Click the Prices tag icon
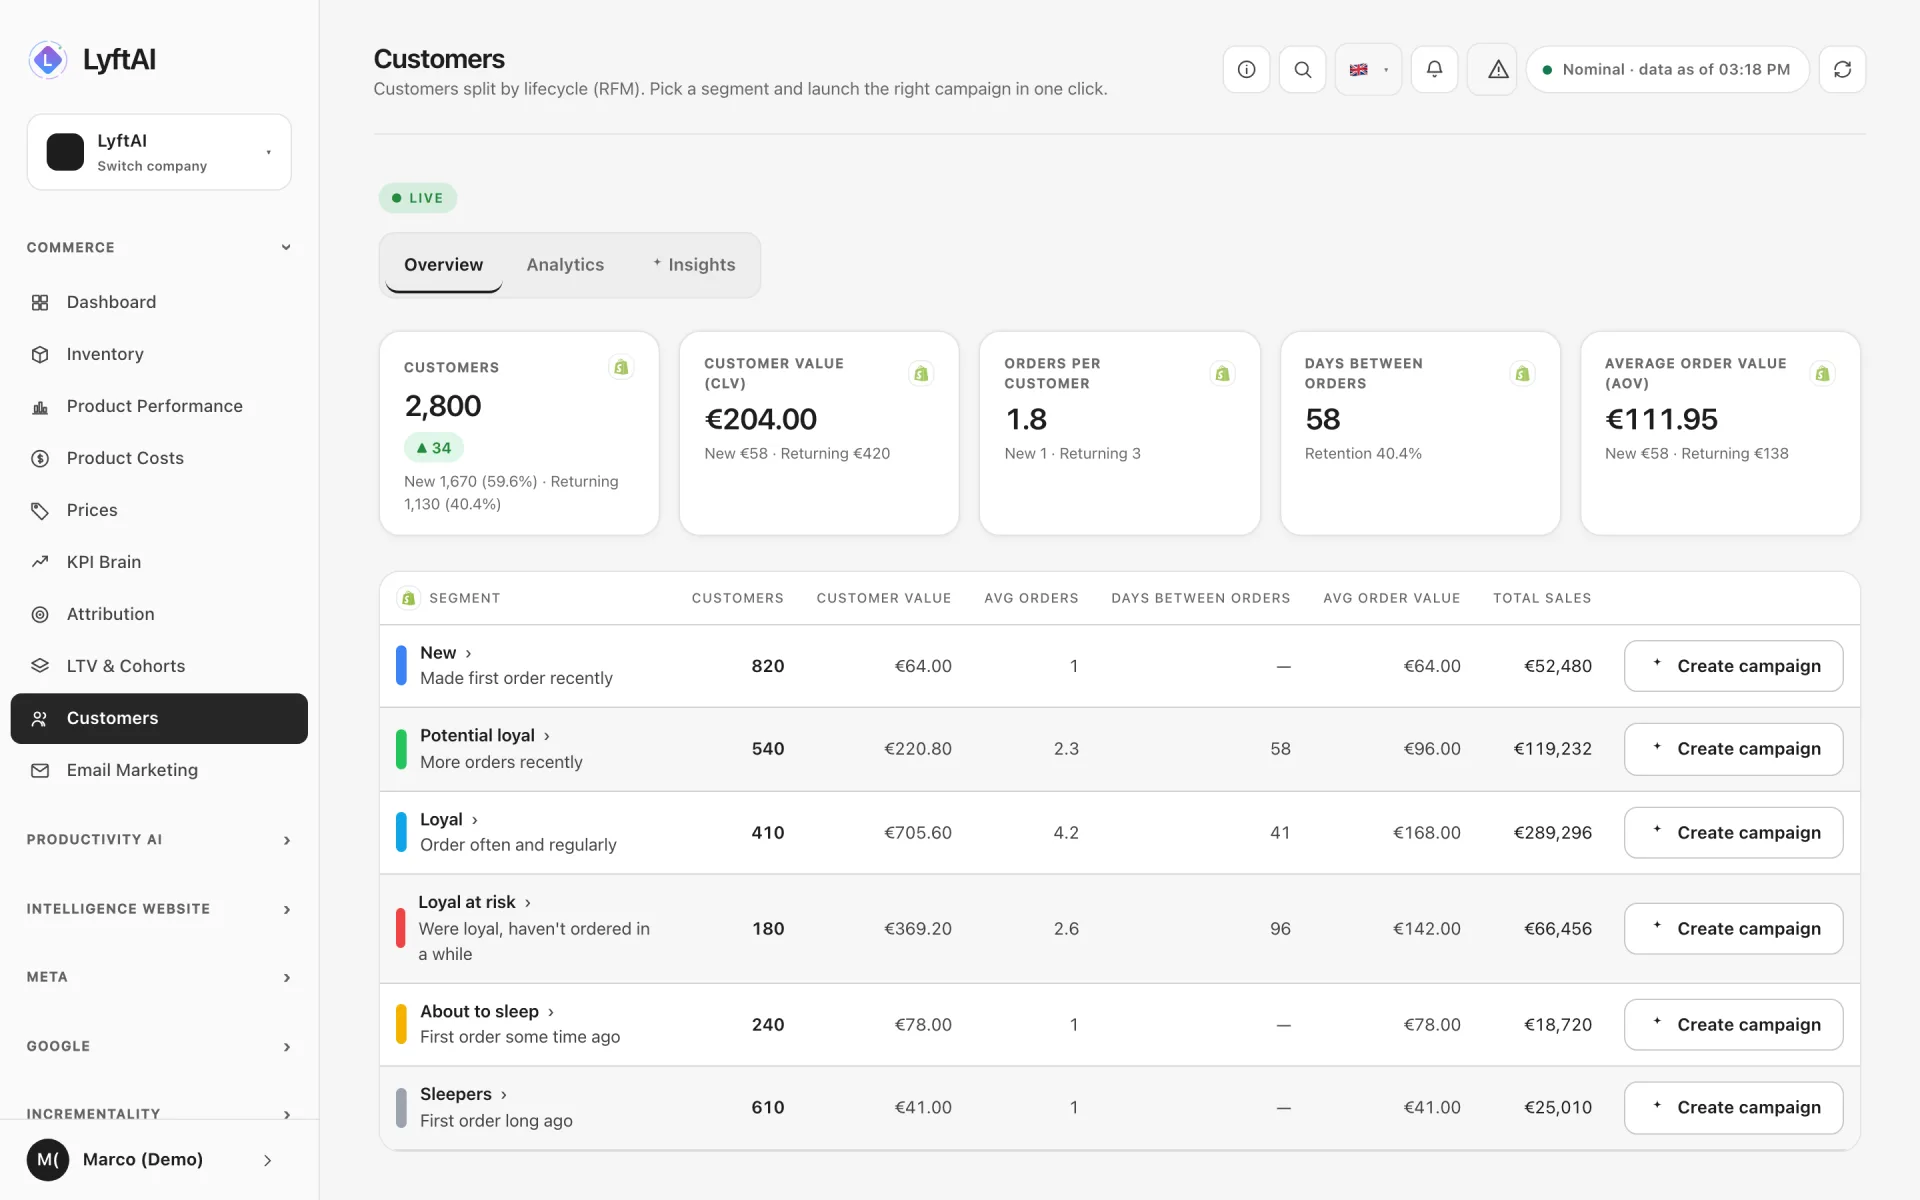 coord(40,510)
